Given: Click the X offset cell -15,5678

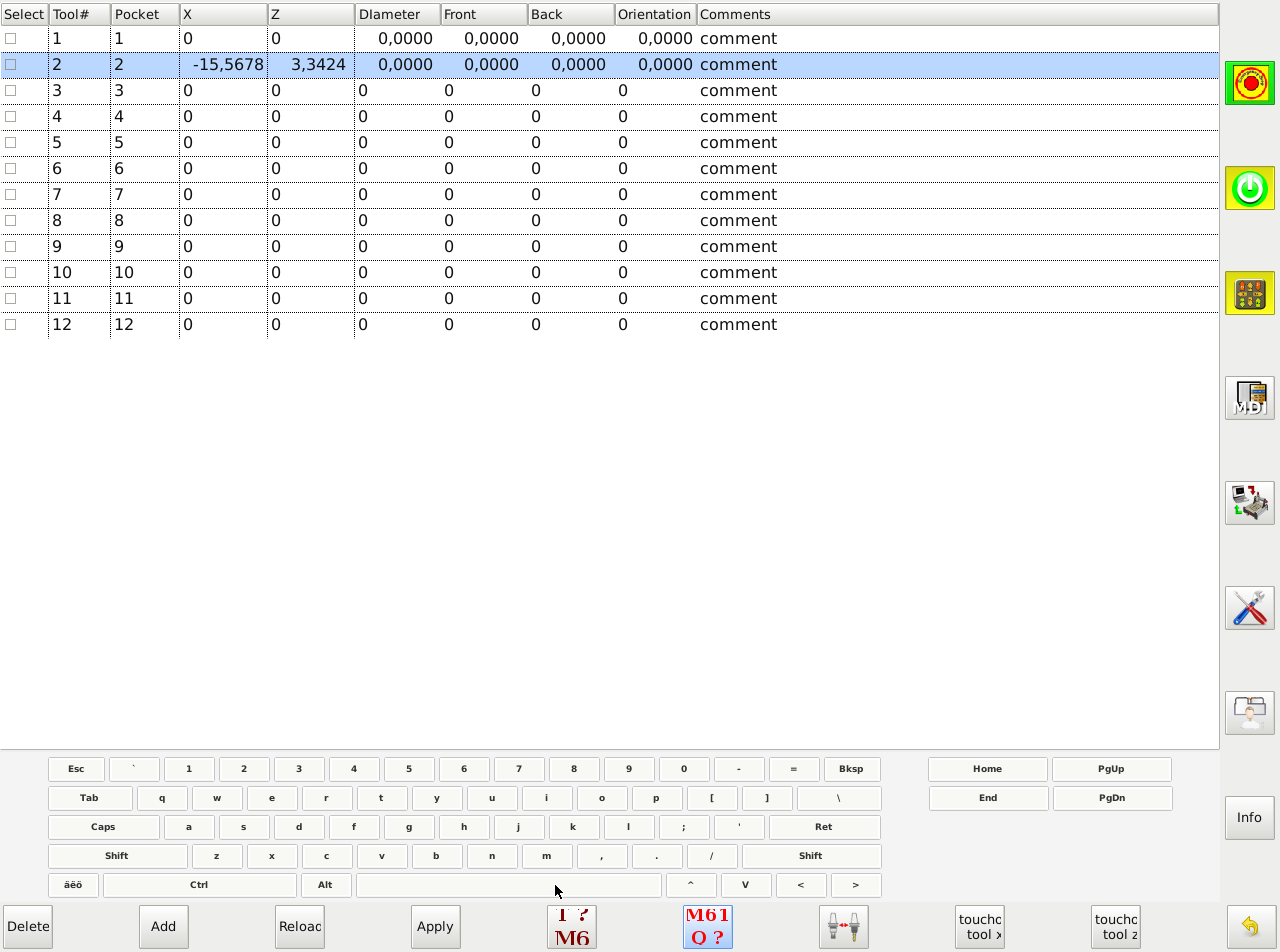Looking at the screenshot, I should tap(223, 64).
